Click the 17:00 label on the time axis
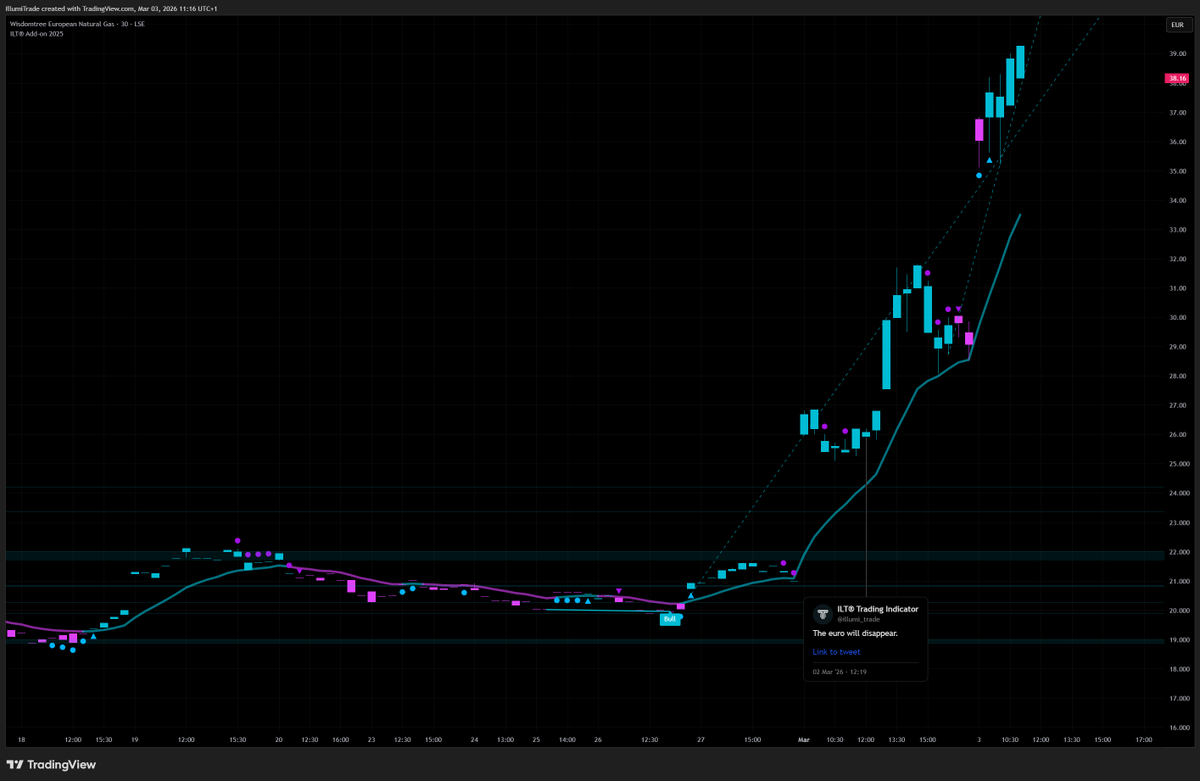Viewport: 1200px width, 781px height. [x=1144, y=740]
